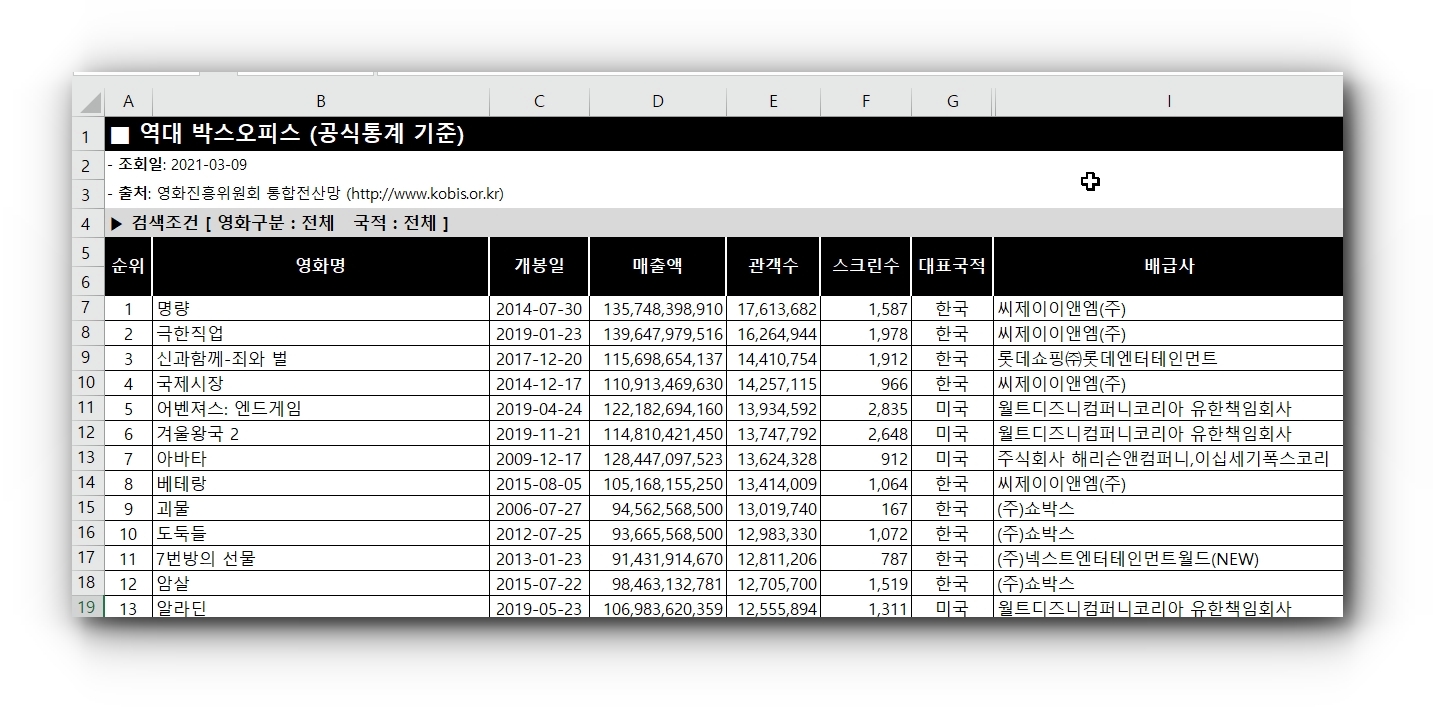The width and height of the screenshot is (1433, 707).
Task: Click release date '2019-01-23'
Action: 539,333
